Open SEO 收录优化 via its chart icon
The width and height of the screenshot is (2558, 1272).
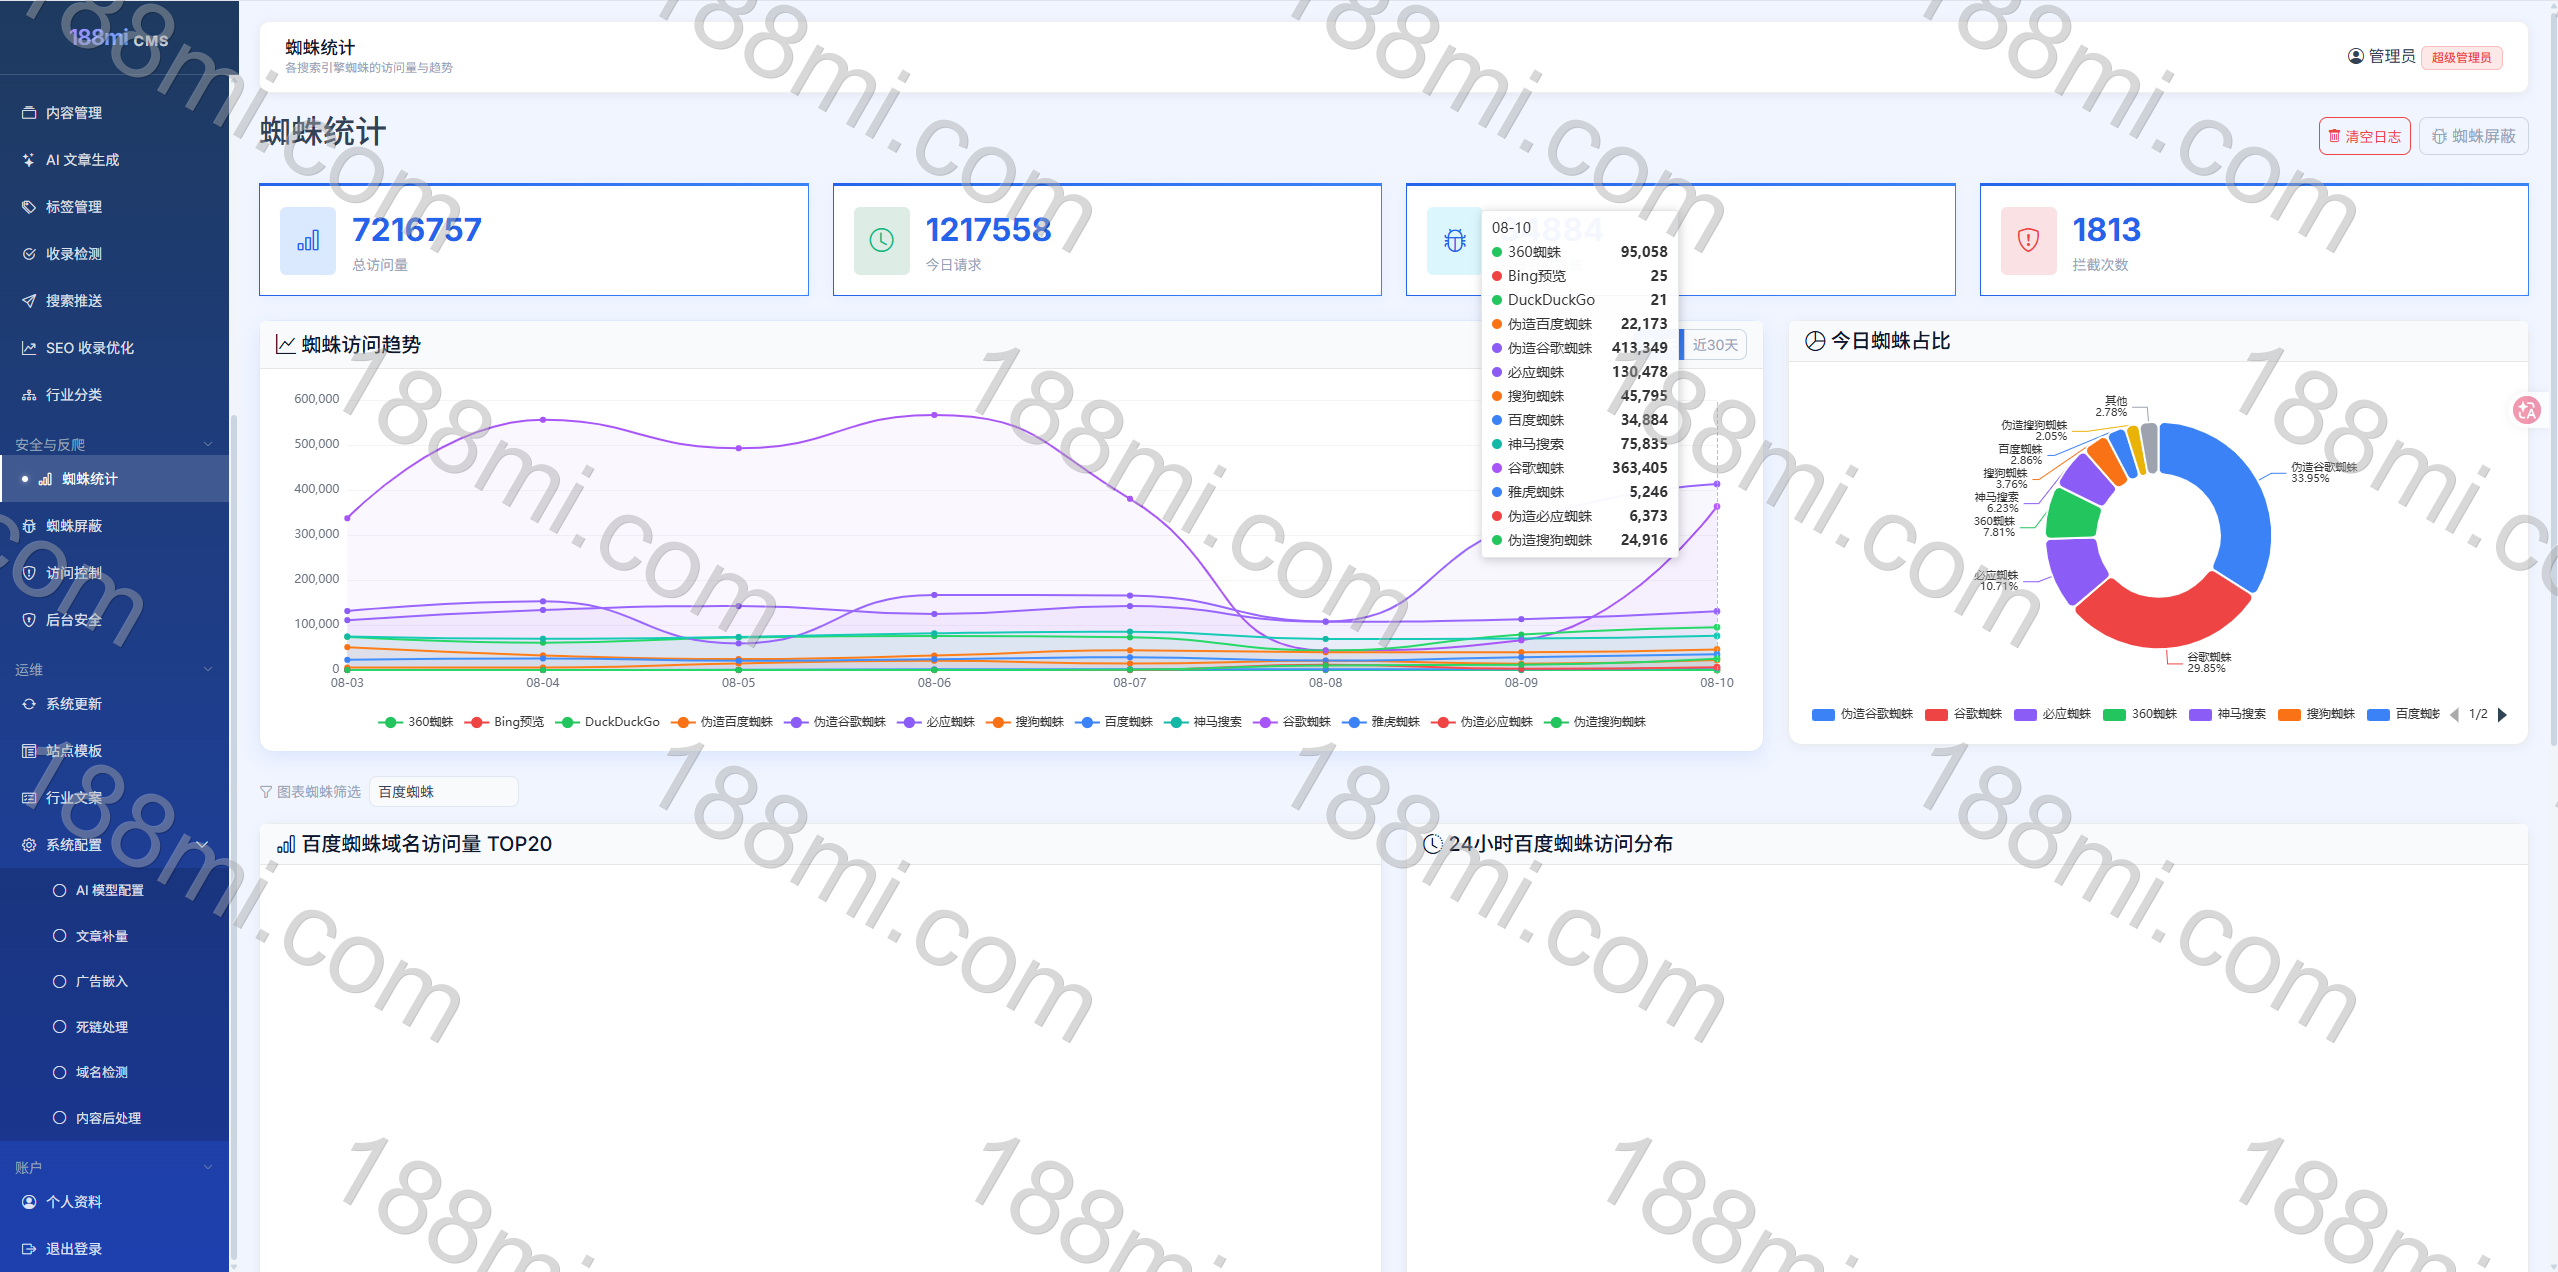(x=29, y=348)
